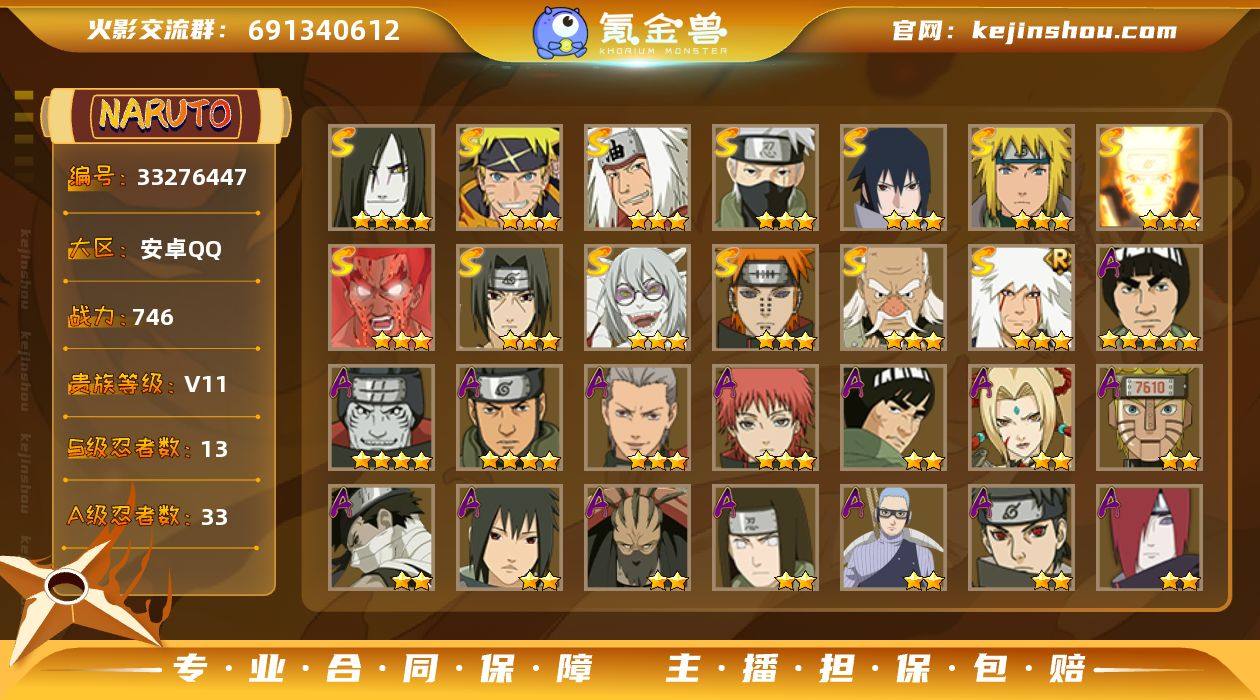Open the Tsunade A-rank portrait
1260x700 pixels.
(1021, 417)
